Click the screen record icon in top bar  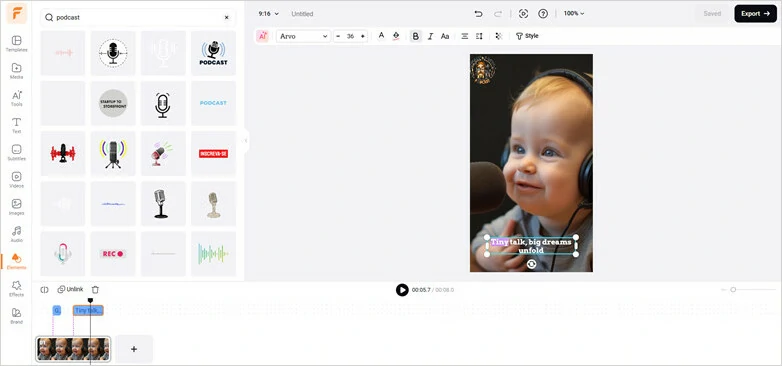point(523,14)
